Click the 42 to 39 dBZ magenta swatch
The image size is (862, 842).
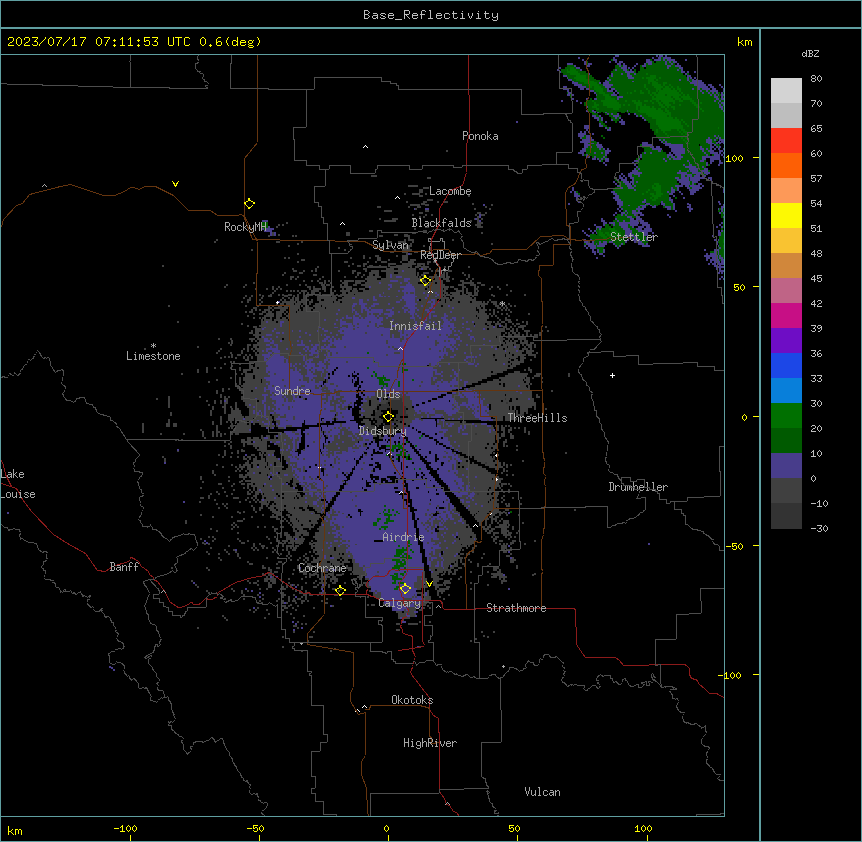786,315
